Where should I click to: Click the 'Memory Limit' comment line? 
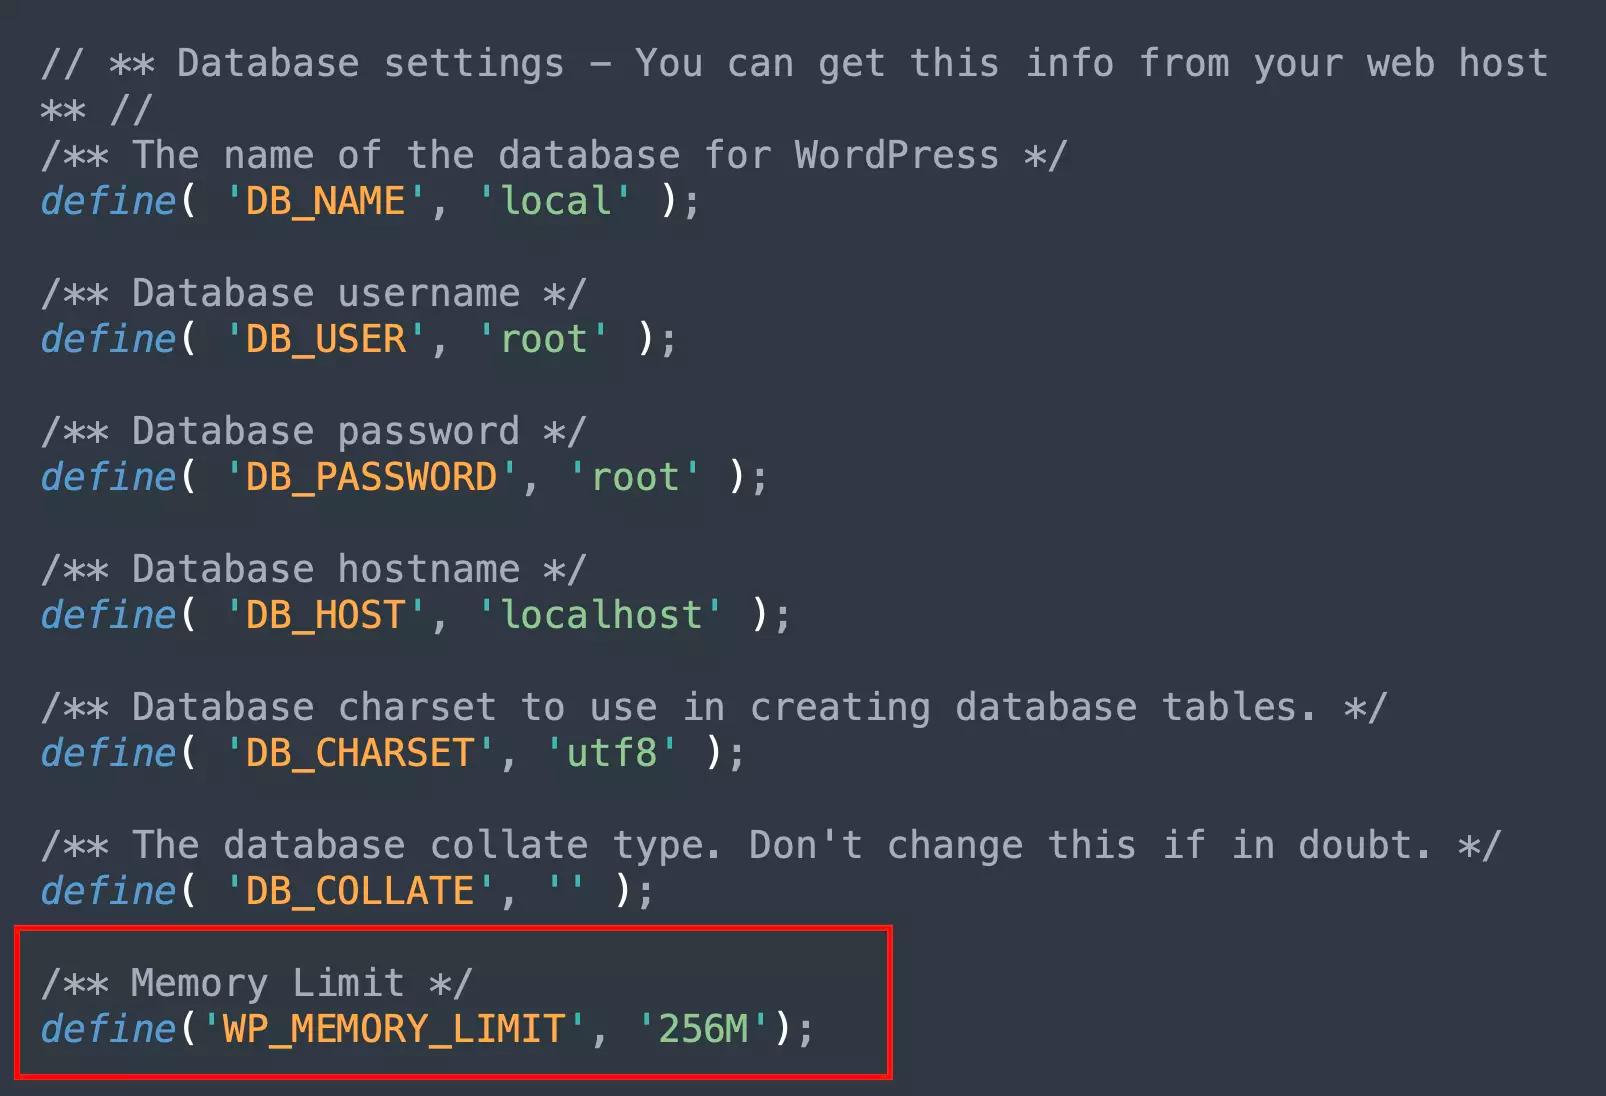point(256,983)
